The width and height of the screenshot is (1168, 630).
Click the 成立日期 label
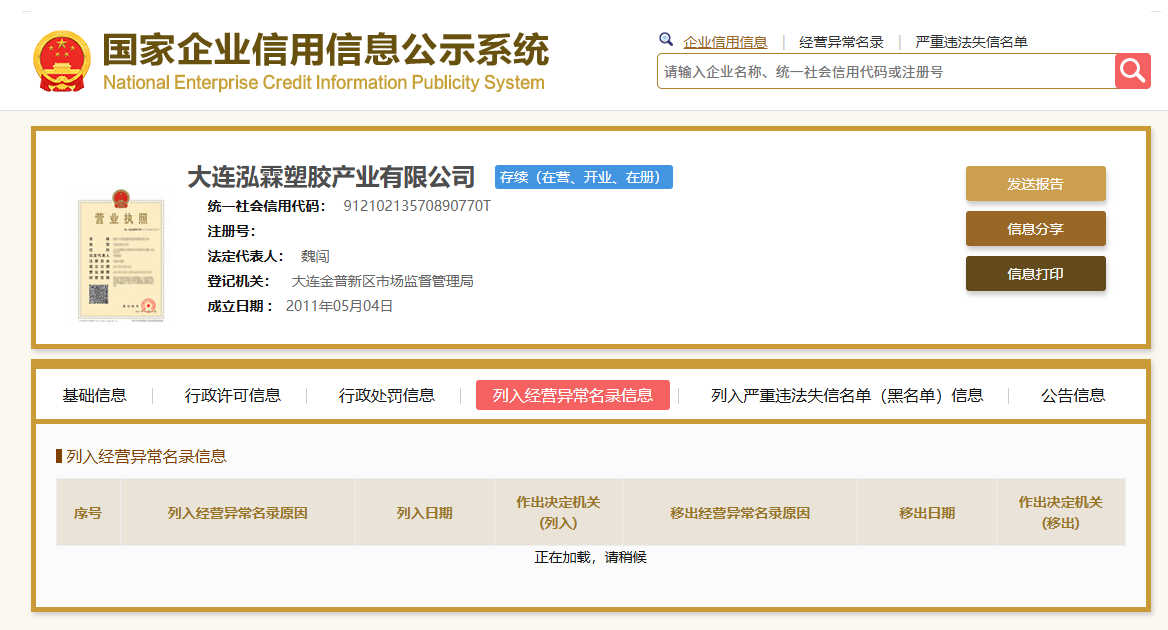tap(240, 306)
